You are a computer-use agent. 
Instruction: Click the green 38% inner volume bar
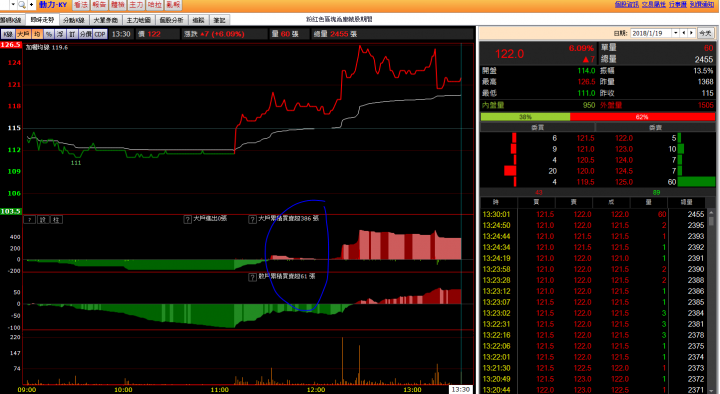click(x=525, y=117)
